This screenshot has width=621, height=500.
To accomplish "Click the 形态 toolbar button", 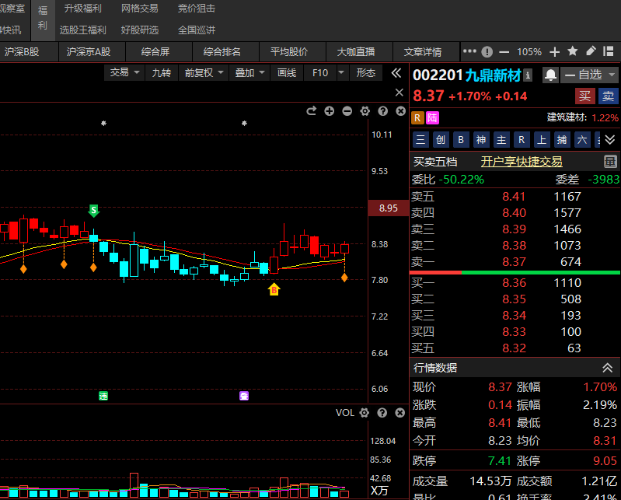I will coord(366,73).
